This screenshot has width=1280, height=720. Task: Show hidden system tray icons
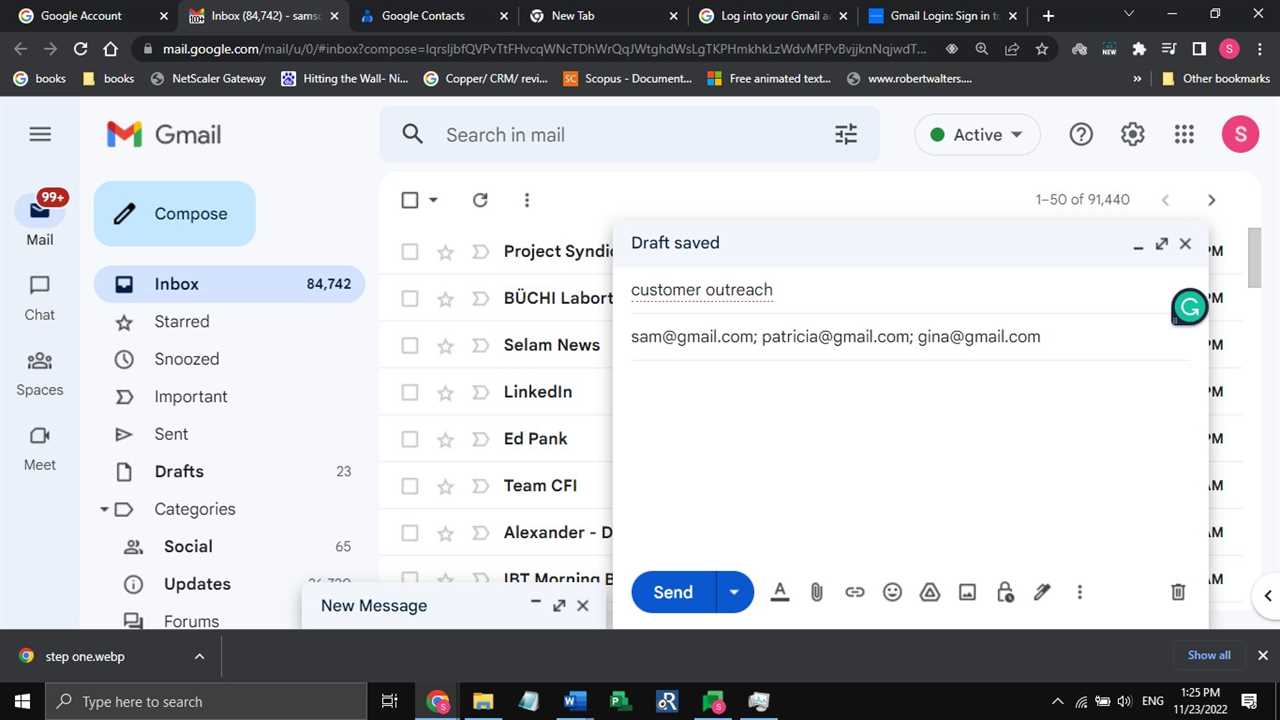[1057, 701]
